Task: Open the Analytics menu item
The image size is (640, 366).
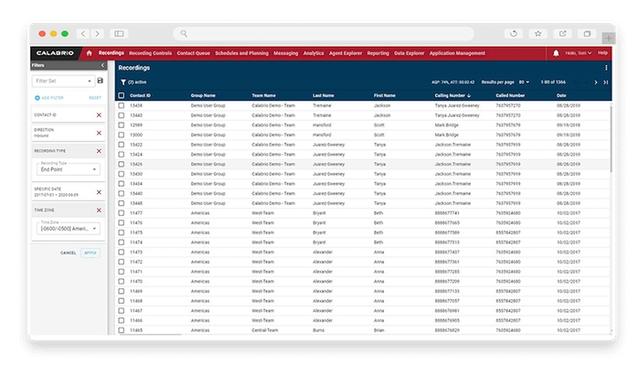Action: pos(313,53)
